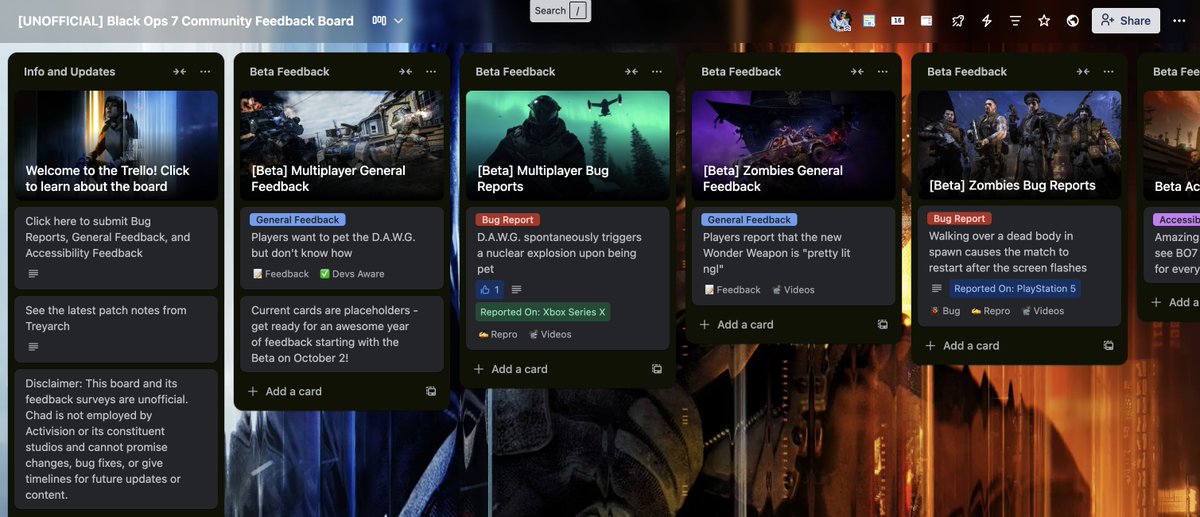Image resolution: width=1200 pixels, height=517 pixels.
Task: Click Devs Aware tag on D.A.W.G. card
Action: (x=352, y=274)
